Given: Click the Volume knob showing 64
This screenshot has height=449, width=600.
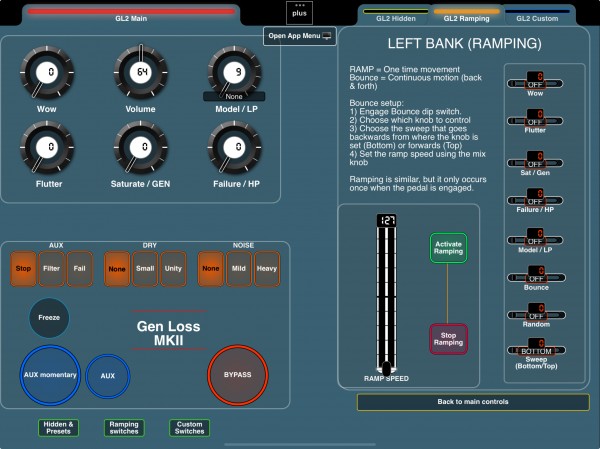Looking at the screenshot, I should click(x=141, y=72).
